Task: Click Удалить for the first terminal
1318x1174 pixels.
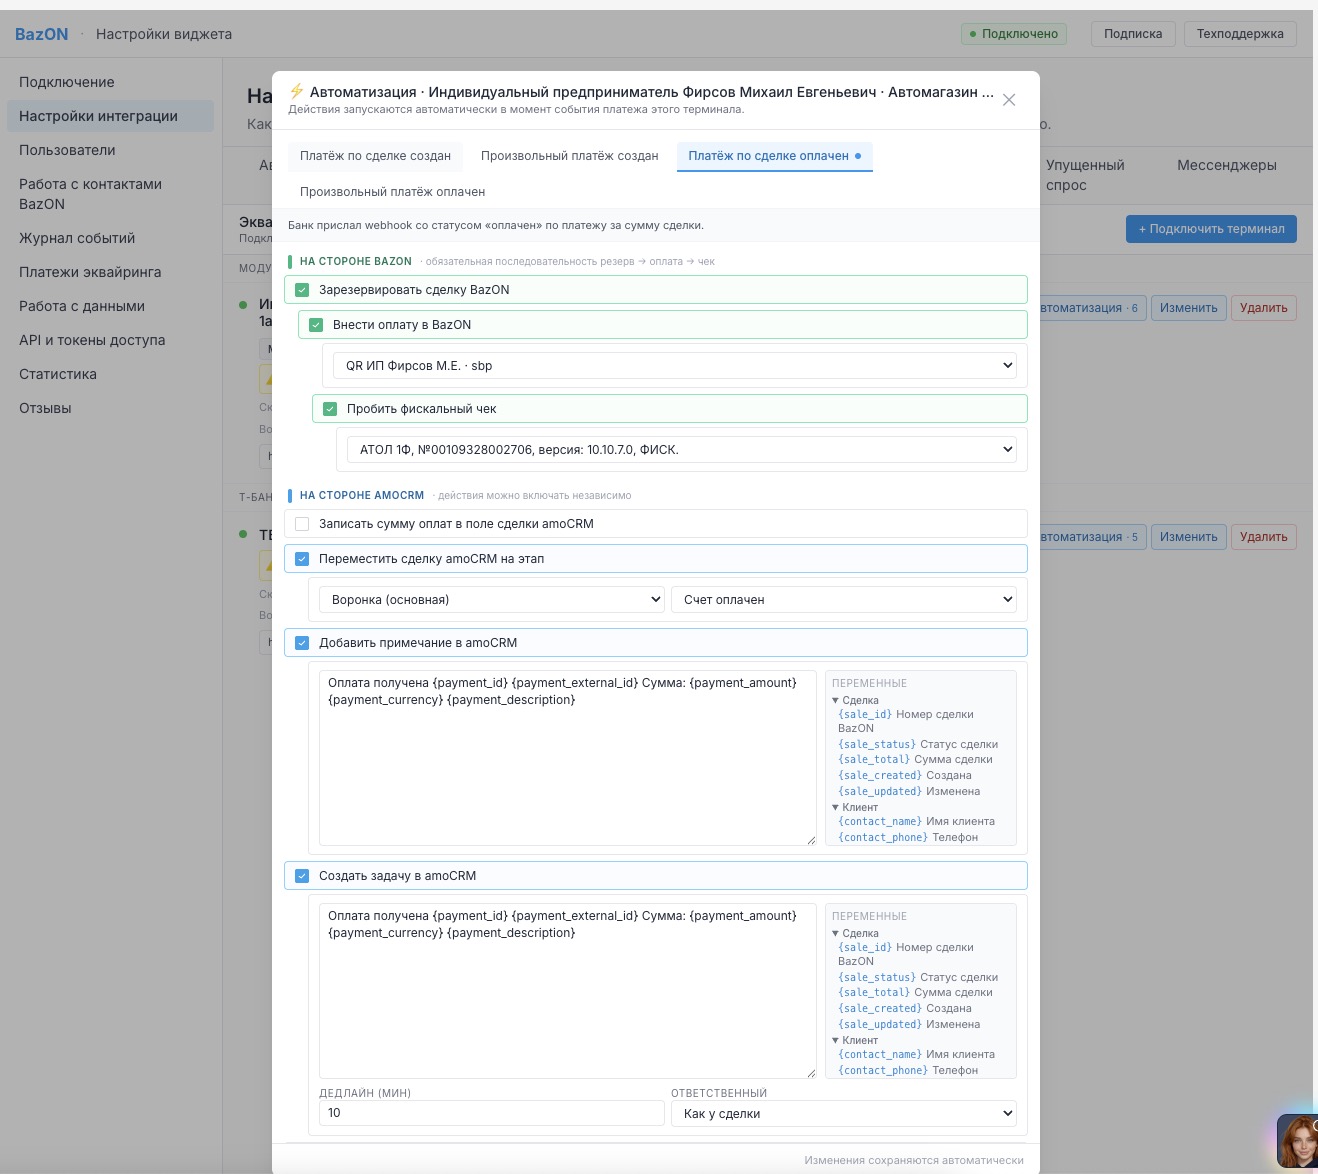Action: tap(1264, 308)
